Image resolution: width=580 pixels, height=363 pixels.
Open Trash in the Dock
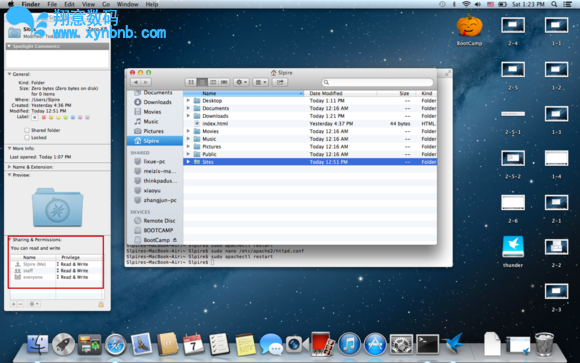tap(544, 344)
